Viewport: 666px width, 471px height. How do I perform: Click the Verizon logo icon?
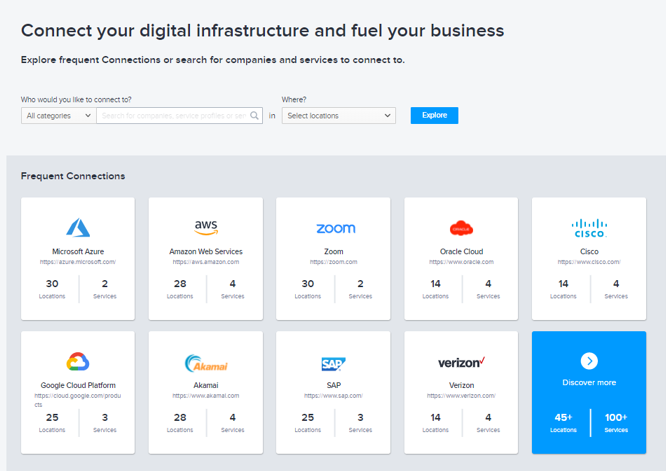pos(461,362)
